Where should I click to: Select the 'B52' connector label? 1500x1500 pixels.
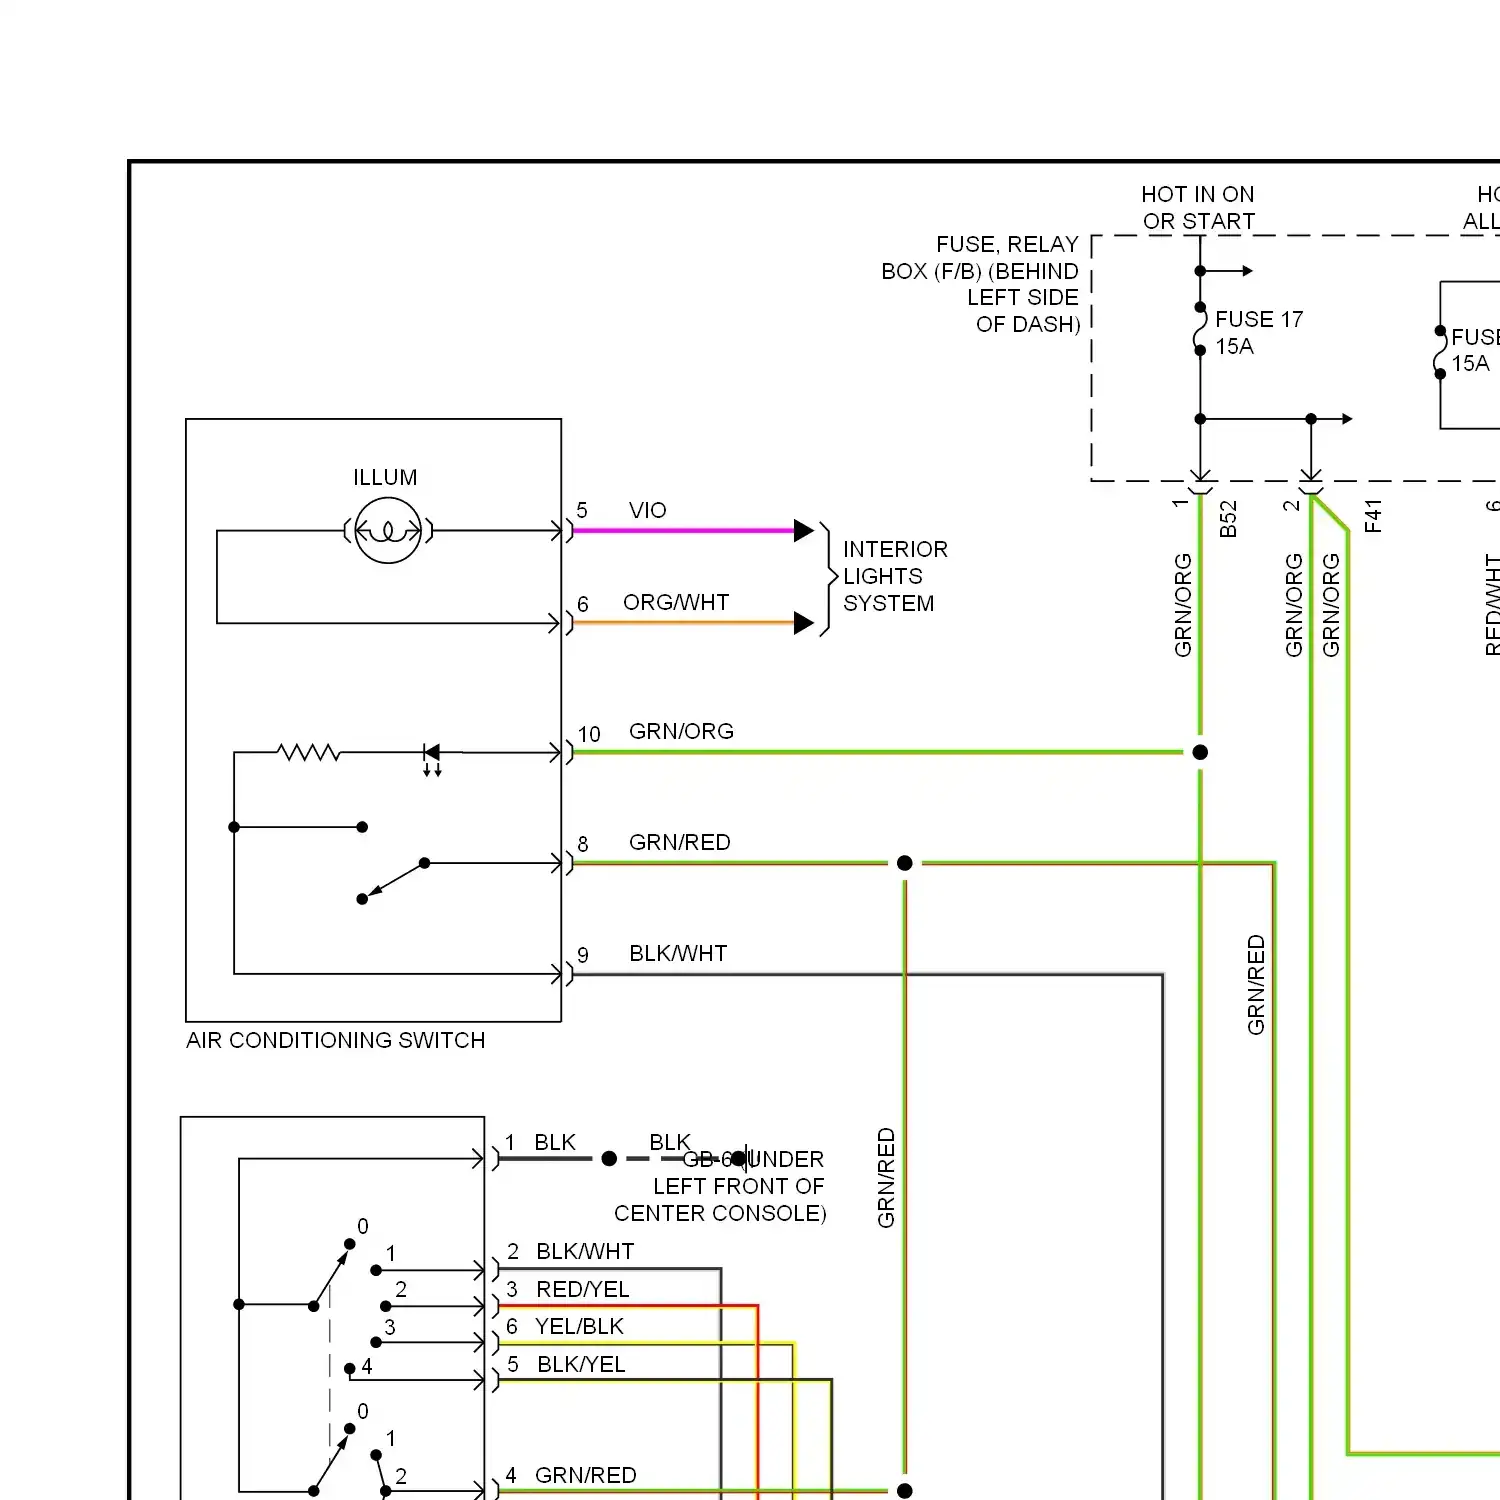coord(1228,519)
